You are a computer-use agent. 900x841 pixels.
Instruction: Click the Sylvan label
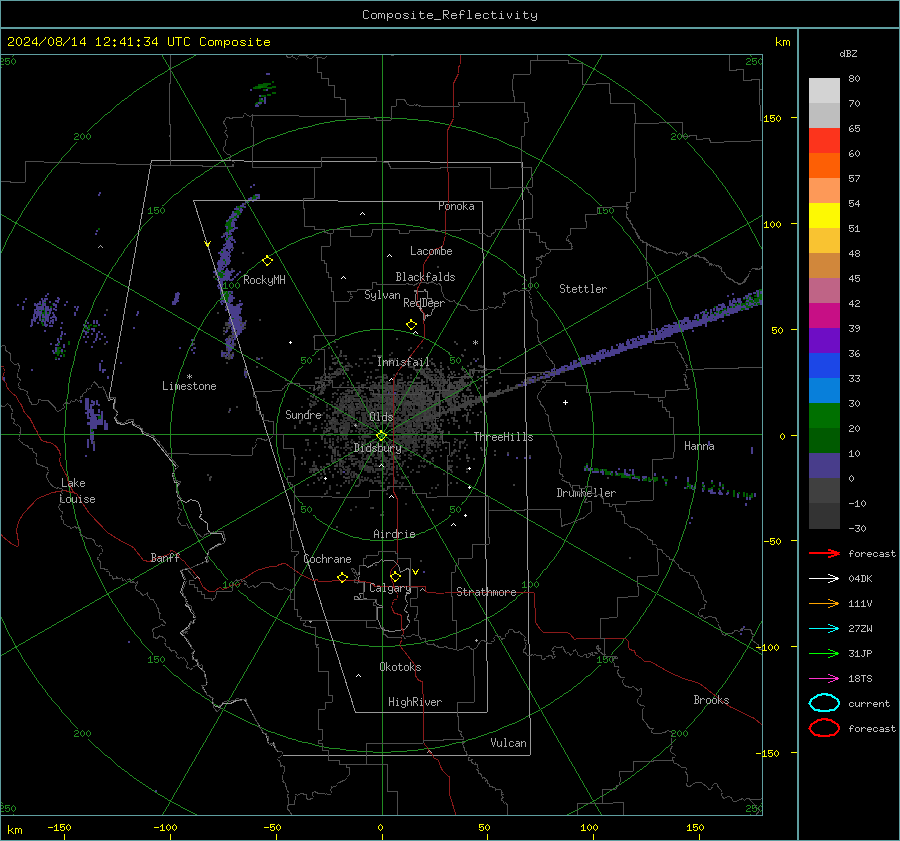click(x=382, y=295)
